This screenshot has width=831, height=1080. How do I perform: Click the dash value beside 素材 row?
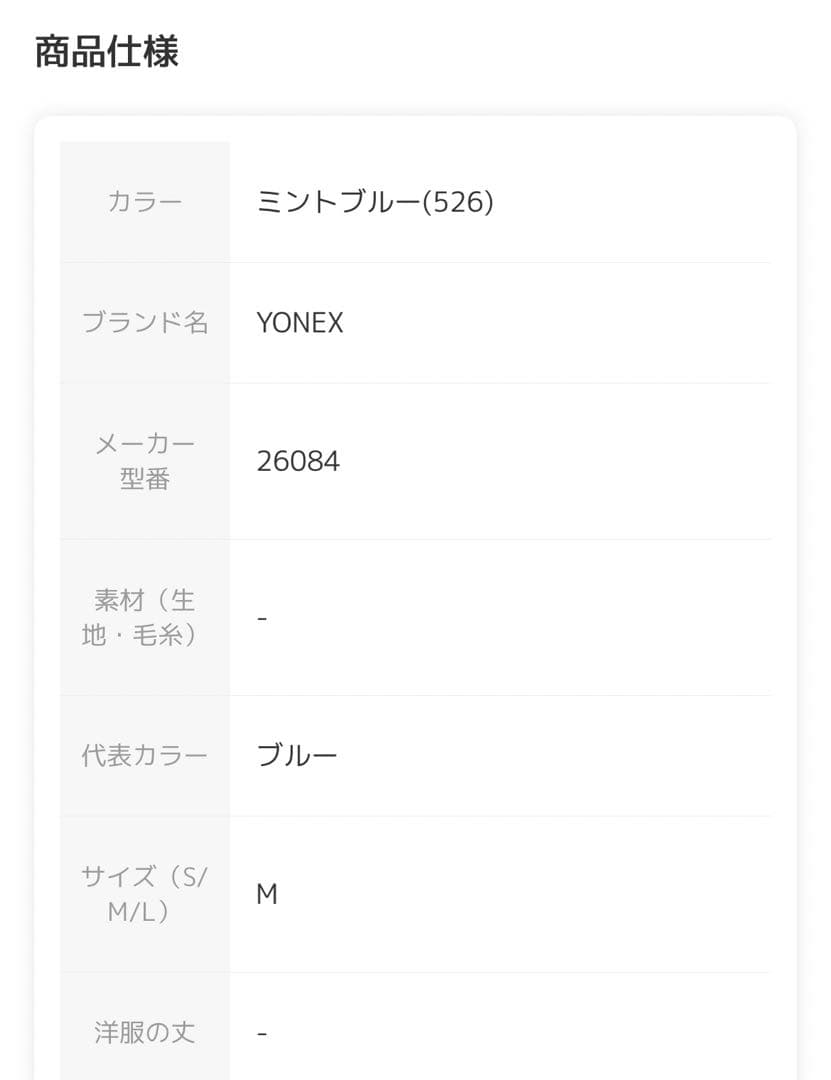[262, 618]
